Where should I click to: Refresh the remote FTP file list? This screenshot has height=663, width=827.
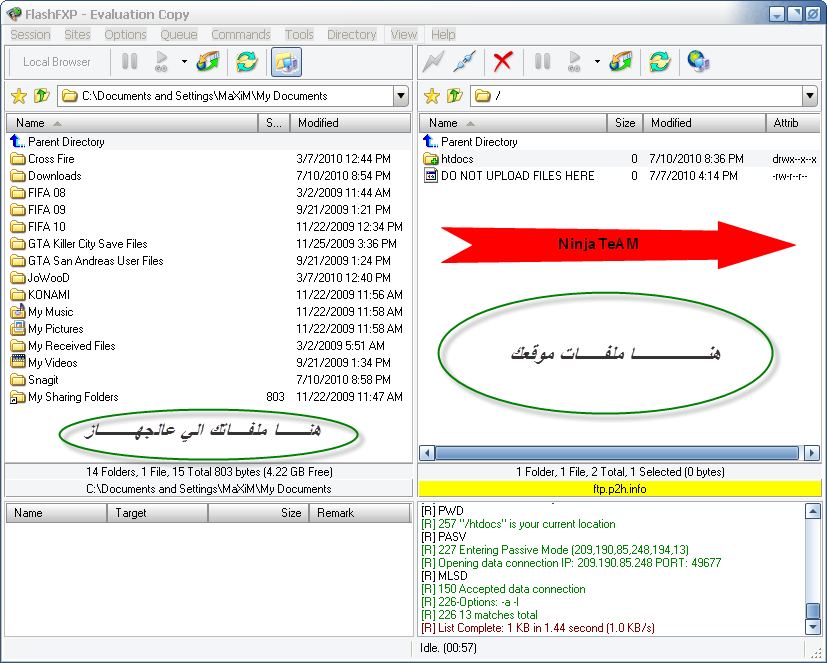659,62
